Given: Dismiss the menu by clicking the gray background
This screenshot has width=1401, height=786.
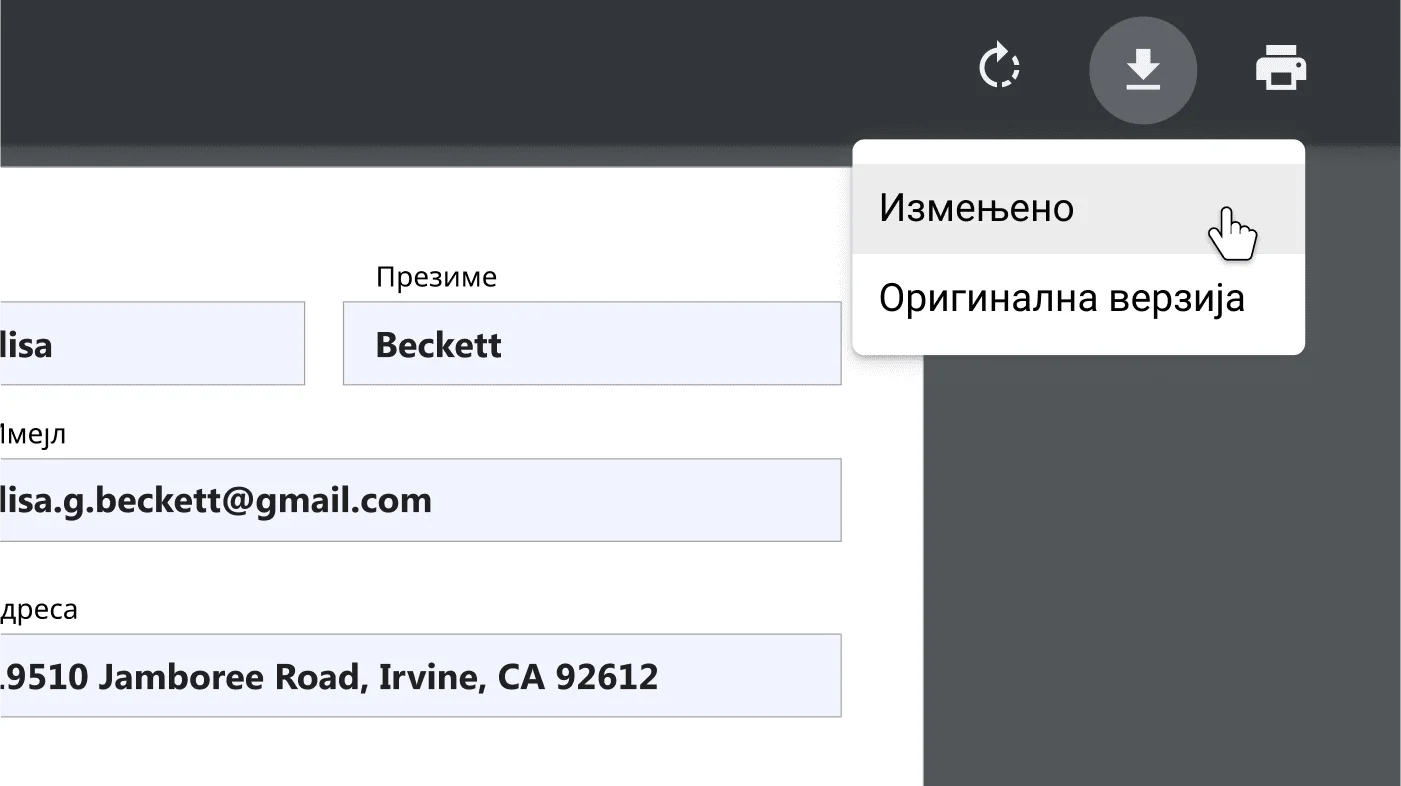Looking at the screenshot, I should tap(1150, 600).
